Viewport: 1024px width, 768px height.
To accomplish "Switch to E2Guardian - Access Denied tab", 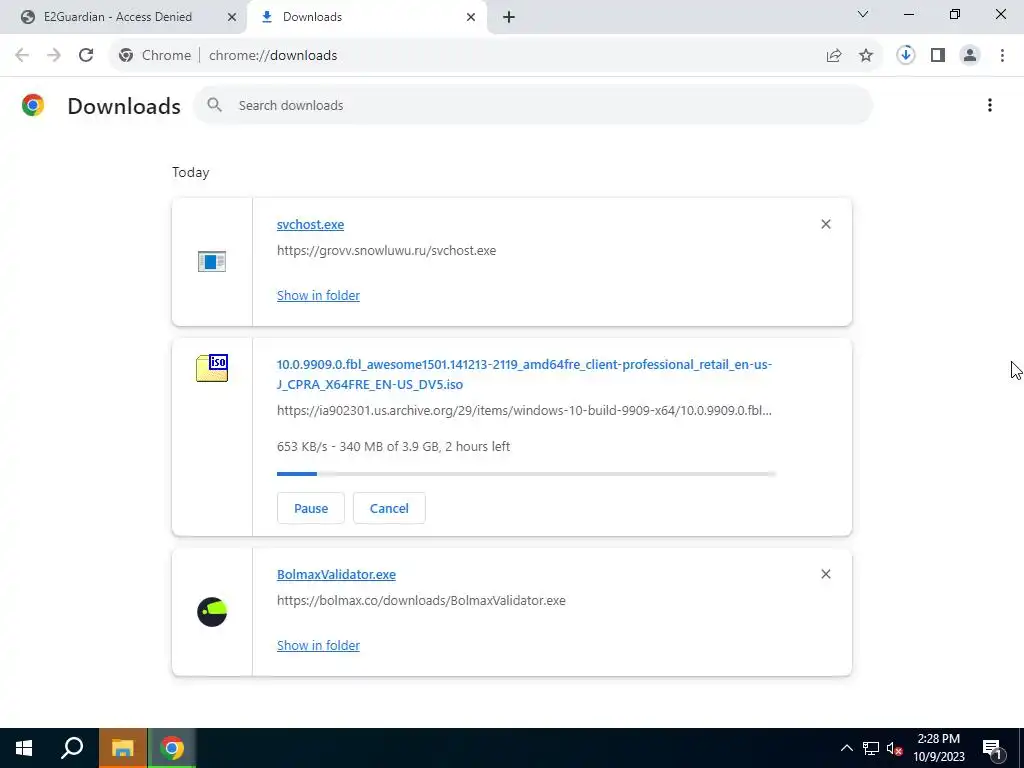I will [x=118, y=17].
